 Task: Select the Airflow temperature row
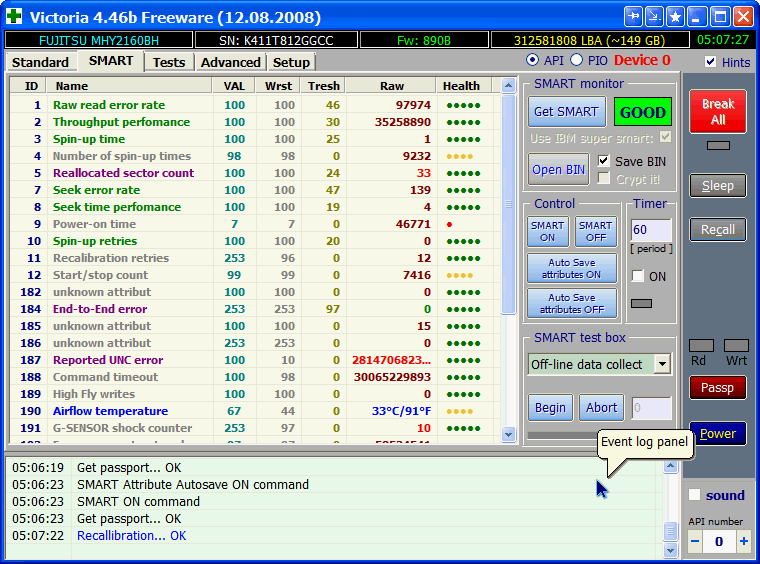(254, 411)
